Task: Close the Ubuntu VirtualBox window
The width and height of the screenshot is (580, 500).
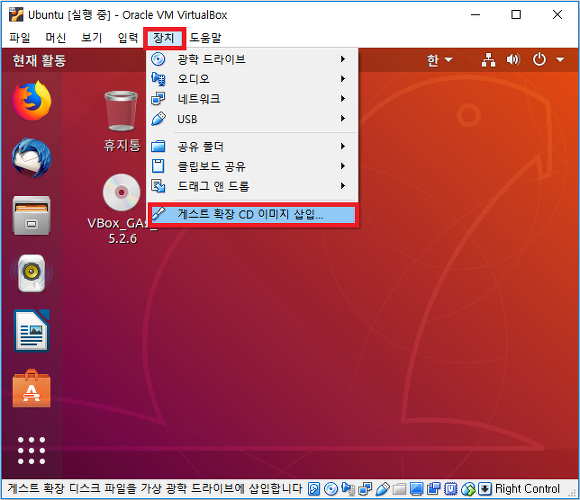Action: point(557,15)
